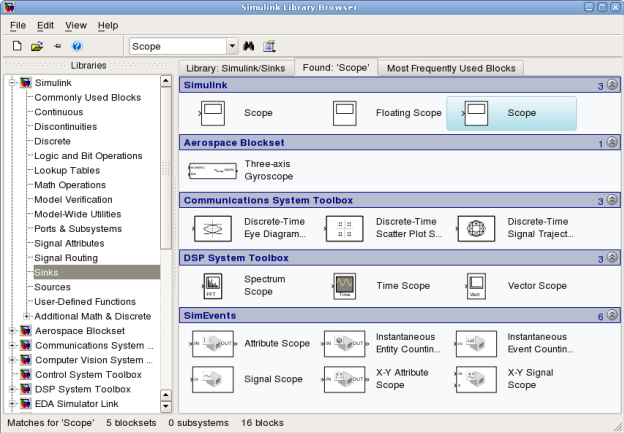Screen dimensions: 624x433
Task: Expand Computer Vision System tree node
Action: pos(12,360)
